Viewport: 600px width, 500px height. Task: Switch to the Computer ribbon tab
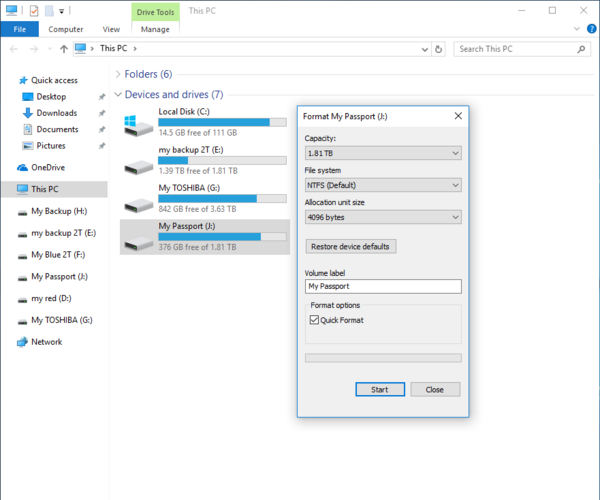[65, 29]
